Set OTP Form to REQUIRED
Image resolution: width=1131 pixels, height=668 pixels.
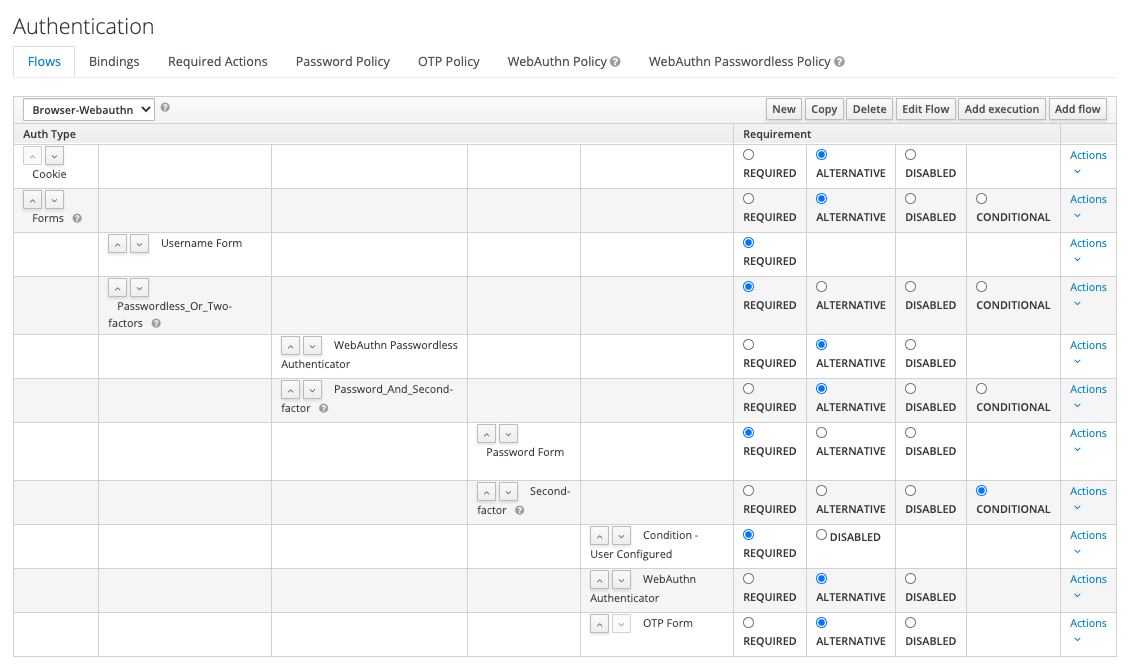coord(748,622)
